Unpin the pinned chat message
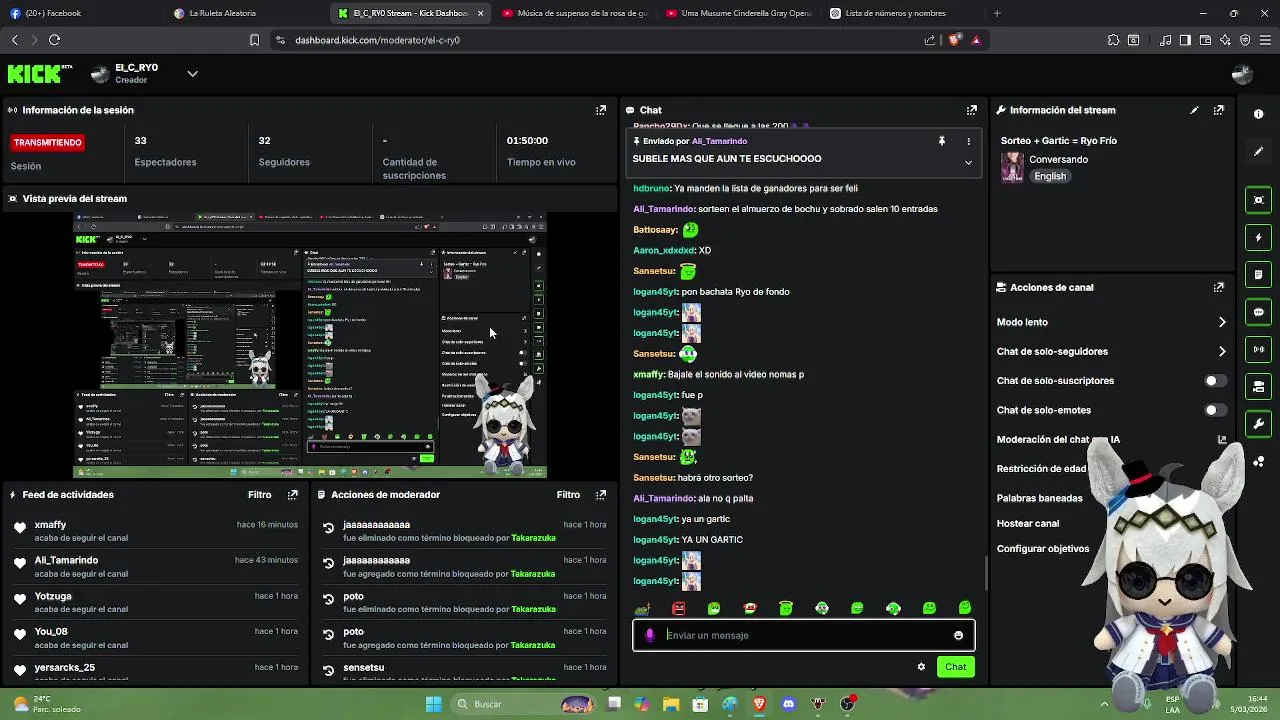This screenshot has height=720, width=1280. click(941, 142)
